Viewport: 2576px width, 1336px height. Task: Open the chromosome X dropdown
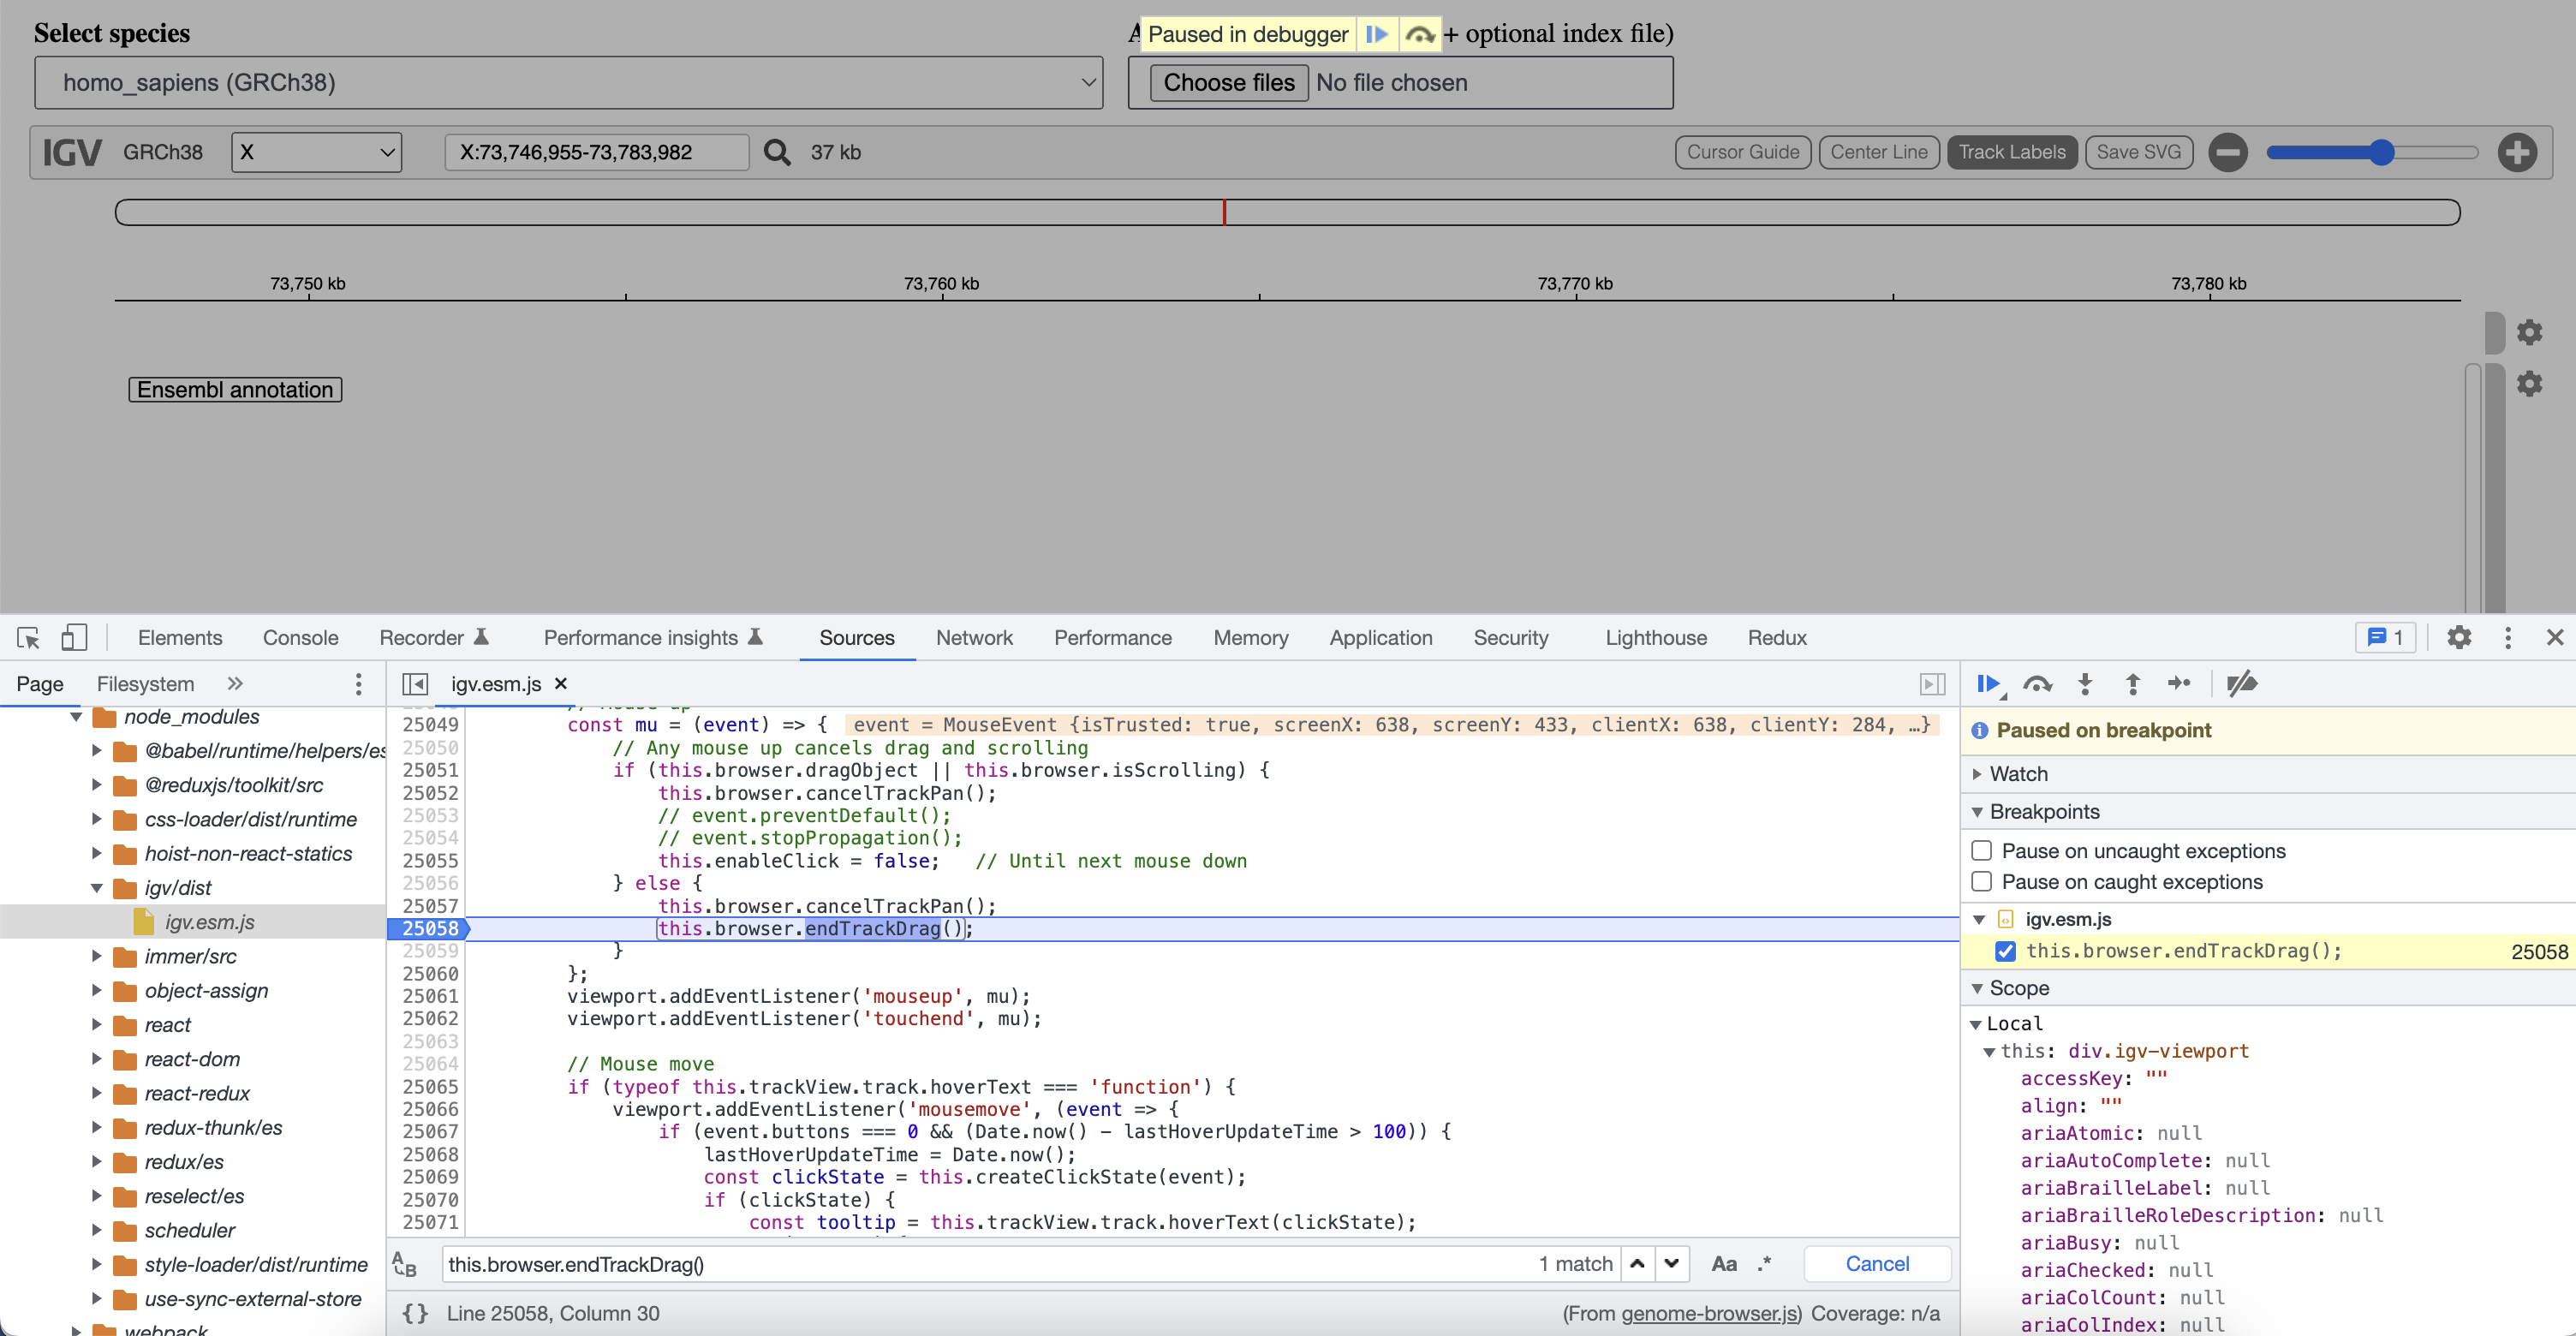point(316,152)
